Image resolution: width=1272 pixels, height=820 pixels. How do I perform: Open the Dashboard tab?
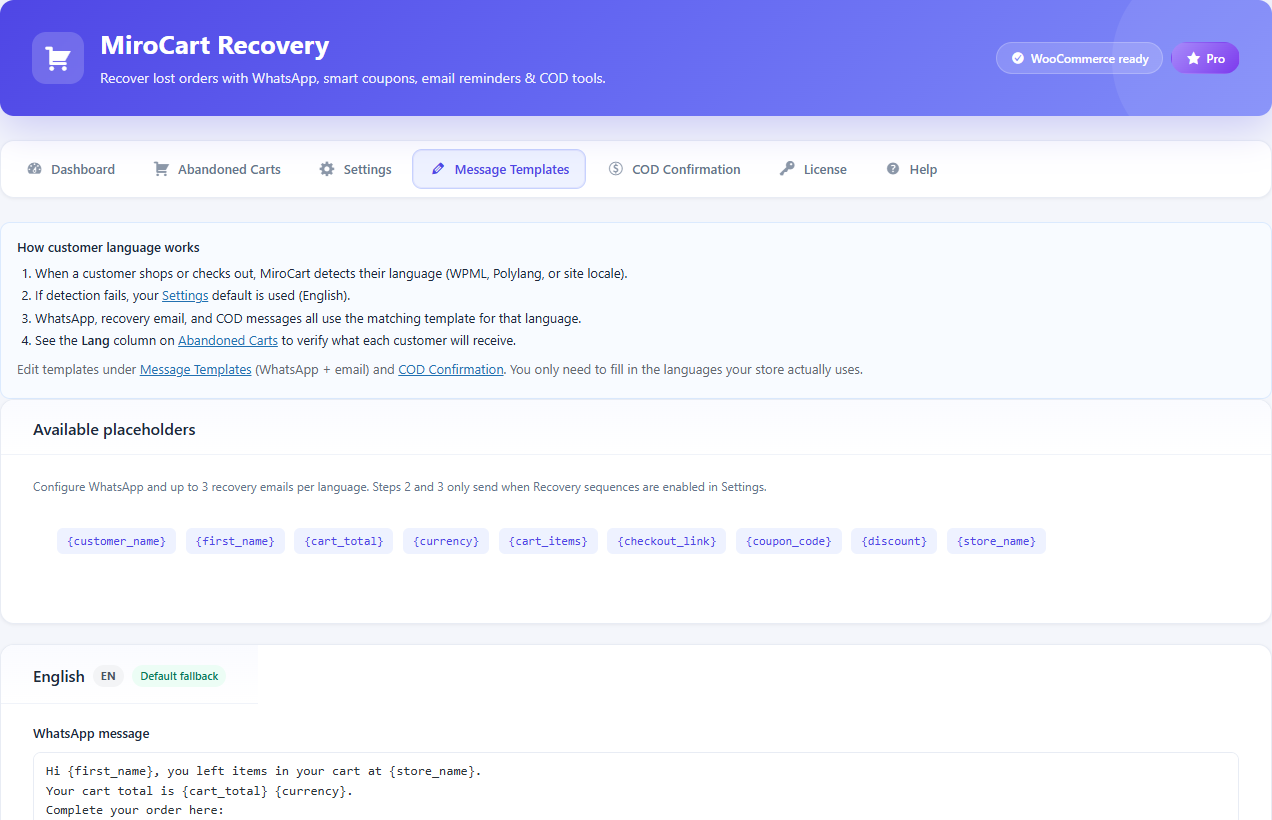click(71, 169)
